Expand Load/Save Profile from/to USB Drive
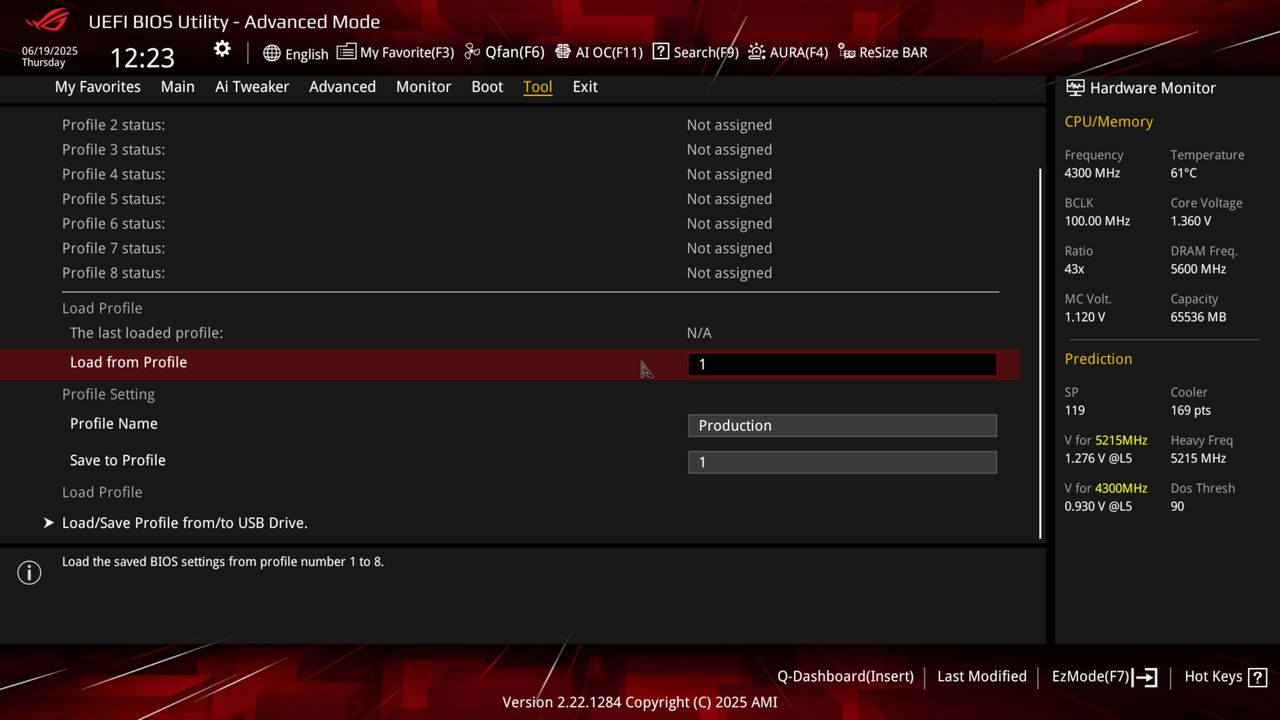This screenshot has height=720, width=1280. tap(184, 522)
